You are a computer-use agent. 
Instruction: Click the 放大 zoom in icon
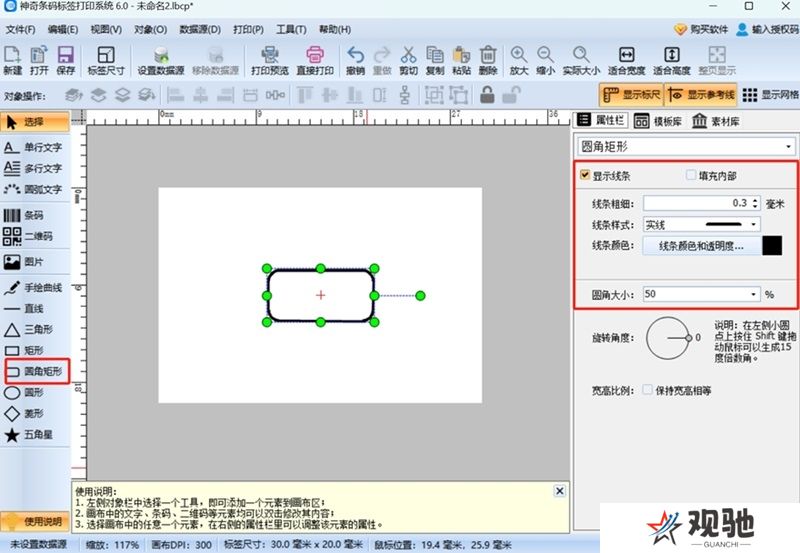pos(519,60)
